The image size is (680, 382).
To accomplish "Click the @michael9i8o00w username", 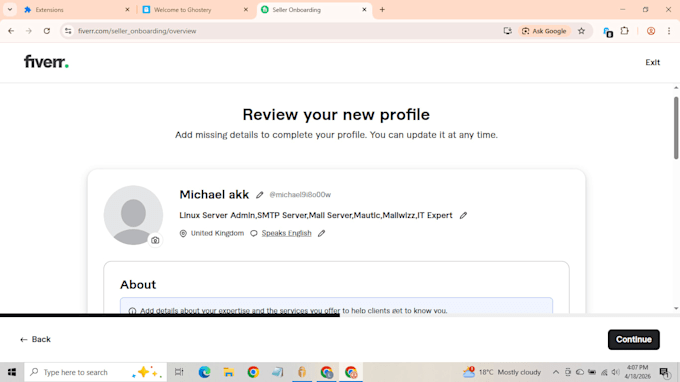I will coord(300,195).
